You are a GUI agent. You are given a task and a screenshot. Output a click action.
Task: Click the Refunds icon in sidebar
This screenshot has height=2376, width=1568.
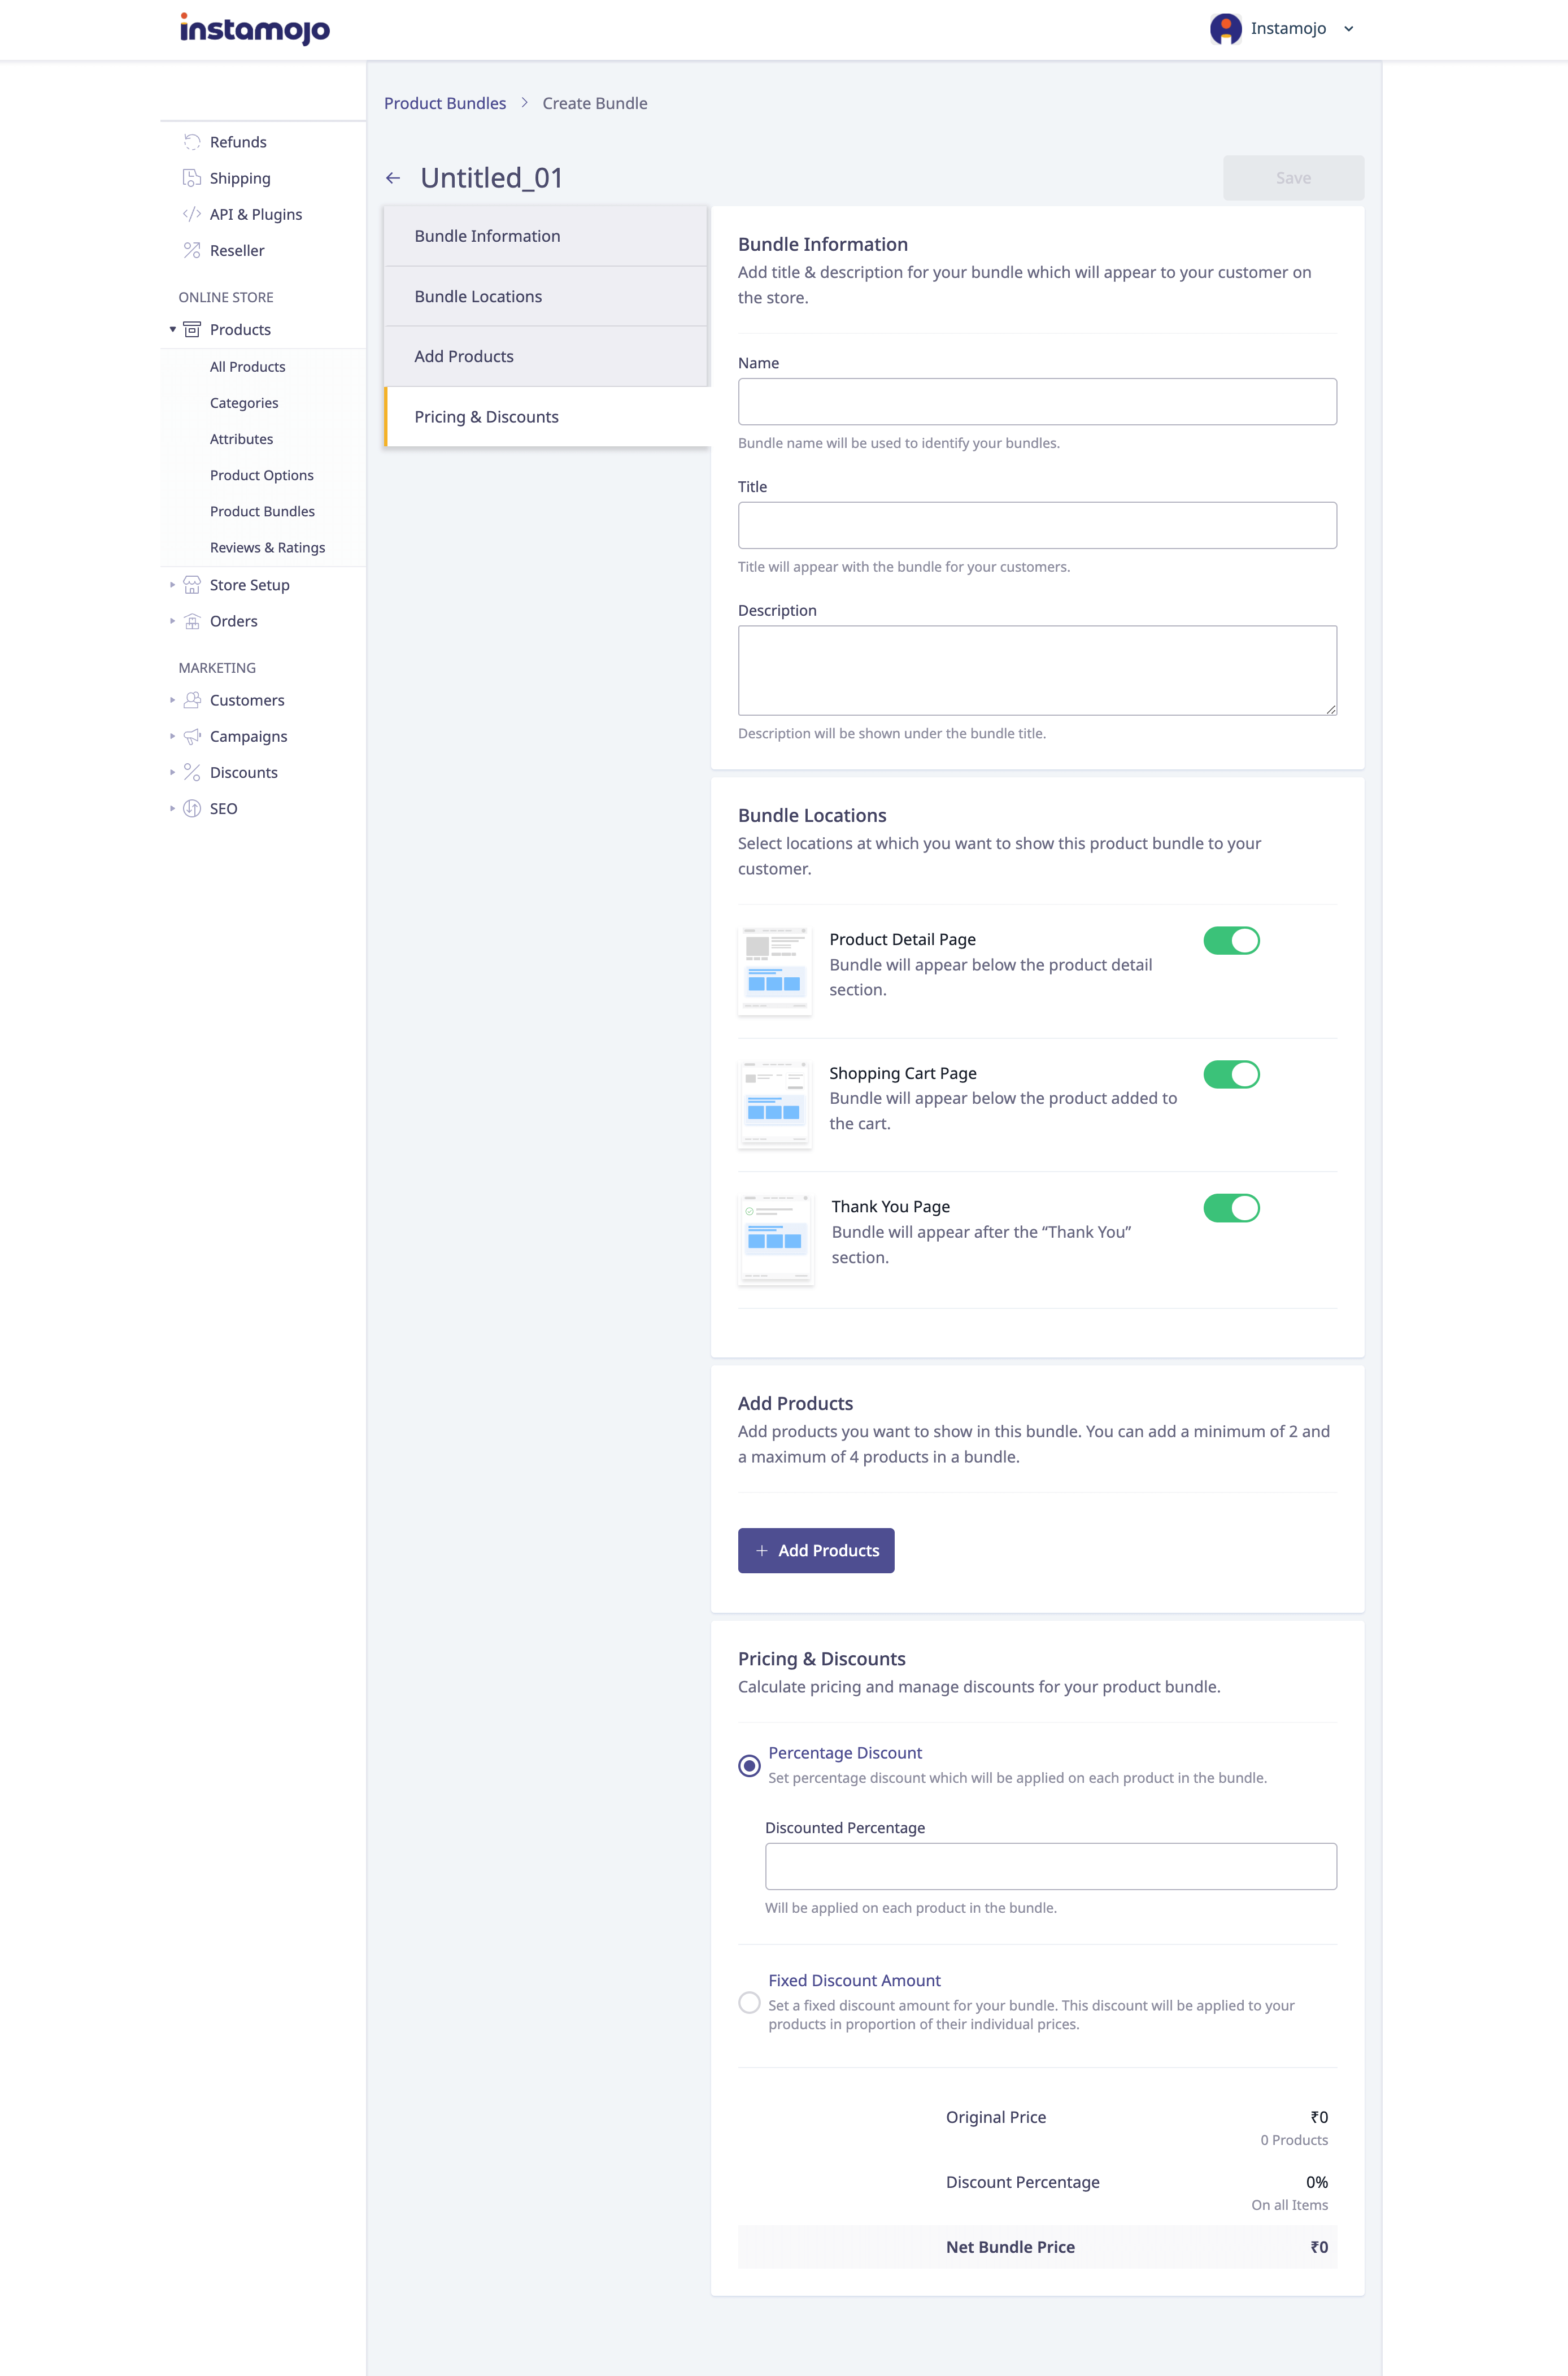pos(192,142)
